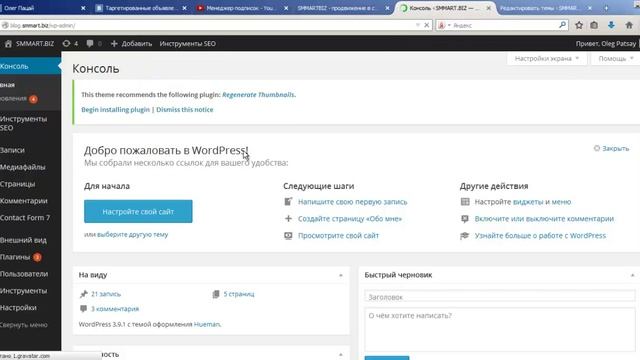Expand the Помощь dropdown

coord(616,59)
